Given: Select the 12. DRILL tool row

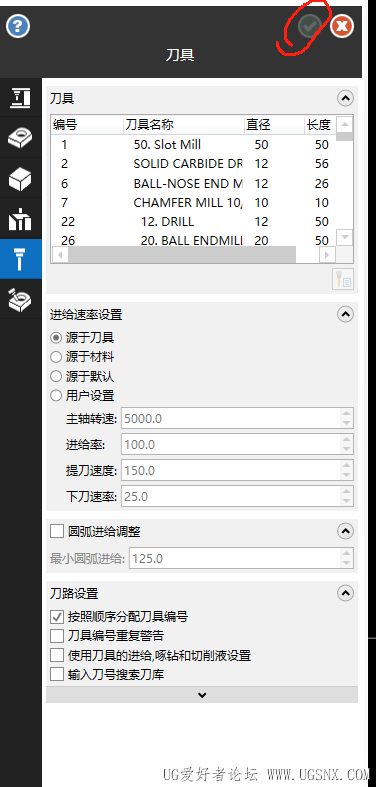Looking at the screenshot, I should tap(193, 222).
